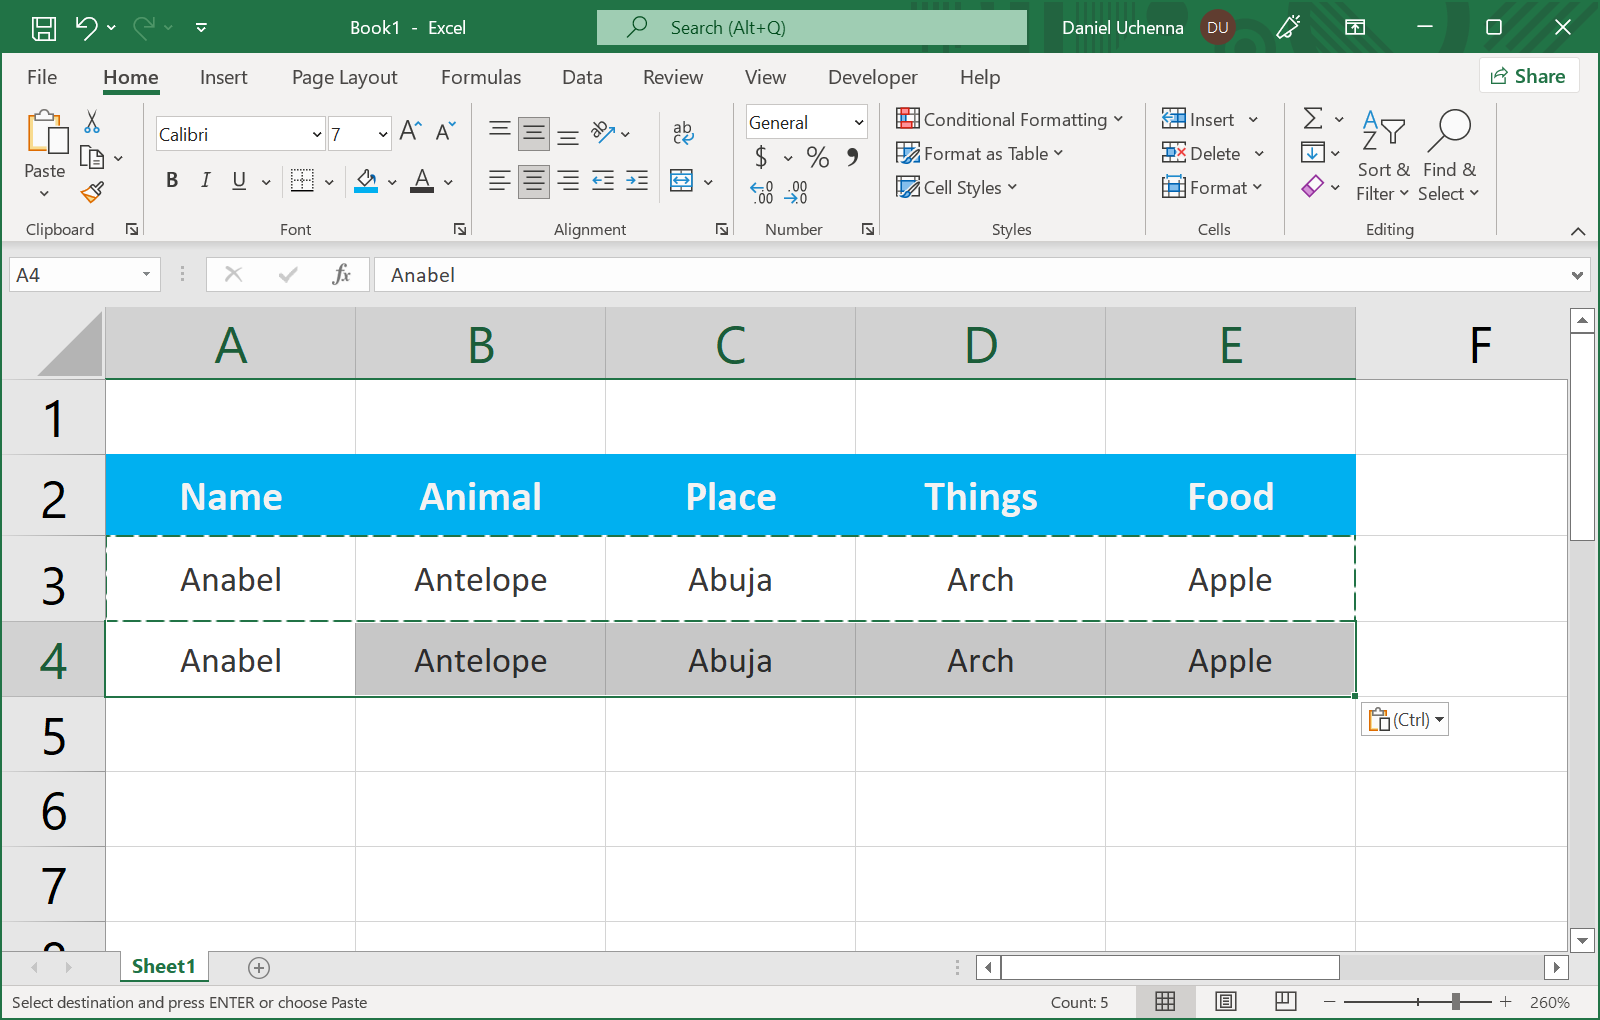Click the Cut scissors icon
Screen dimensions: 1600x1020
92,122
